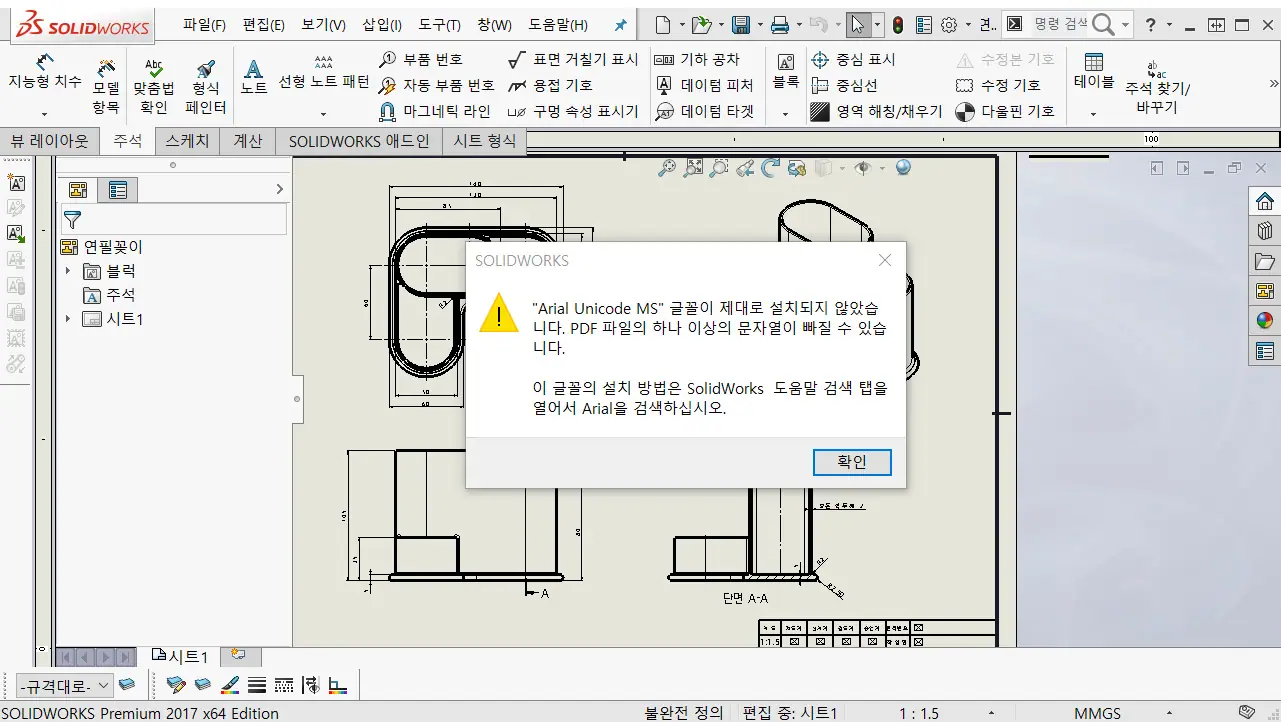The width and height of the screenshot is (1281, 722).
Task: Select the 마그네틱 라인 tool
Action: (435, 111)
